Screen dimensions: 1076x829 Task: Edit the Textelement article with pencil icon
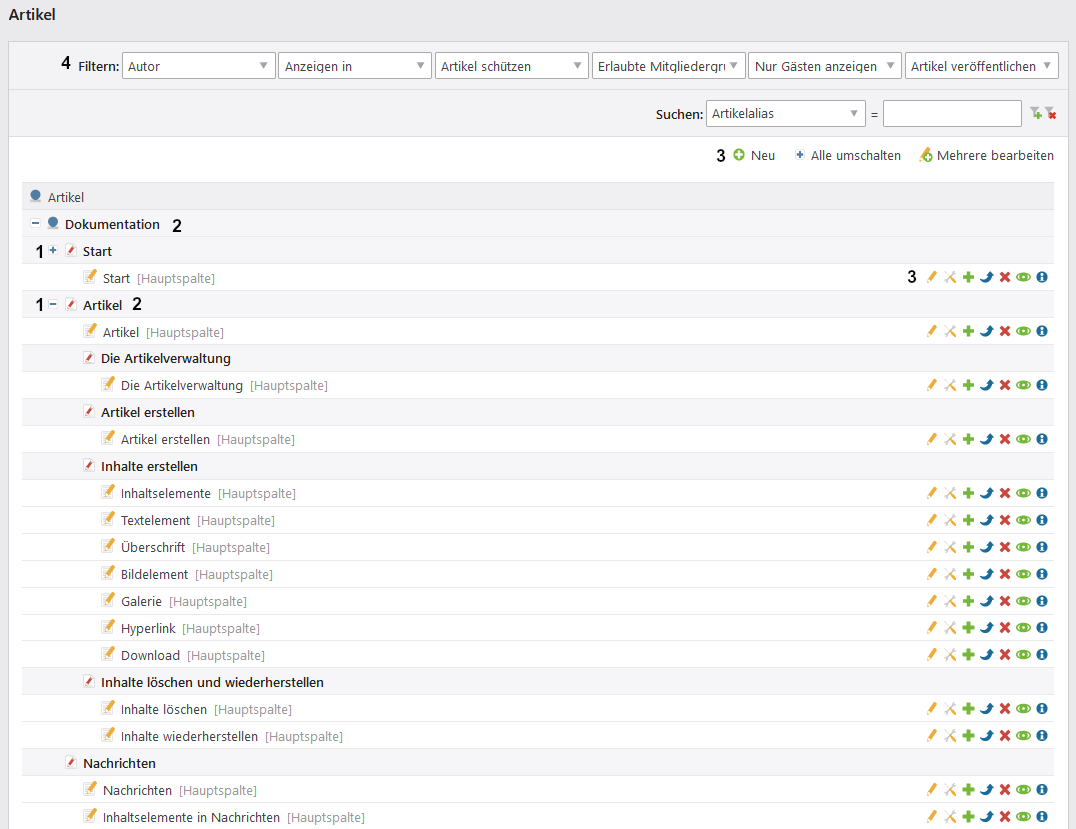tap(931, 520)
